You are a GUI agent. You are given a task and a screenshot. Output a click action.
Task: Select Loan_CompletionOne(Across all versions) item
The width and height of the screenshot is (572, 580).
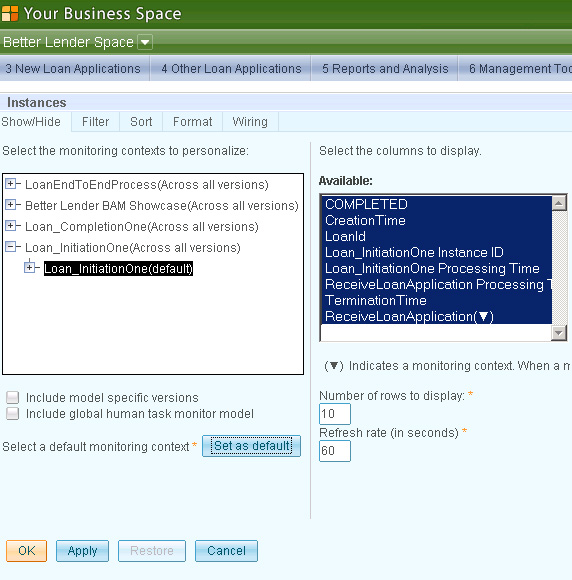[142, 227]
